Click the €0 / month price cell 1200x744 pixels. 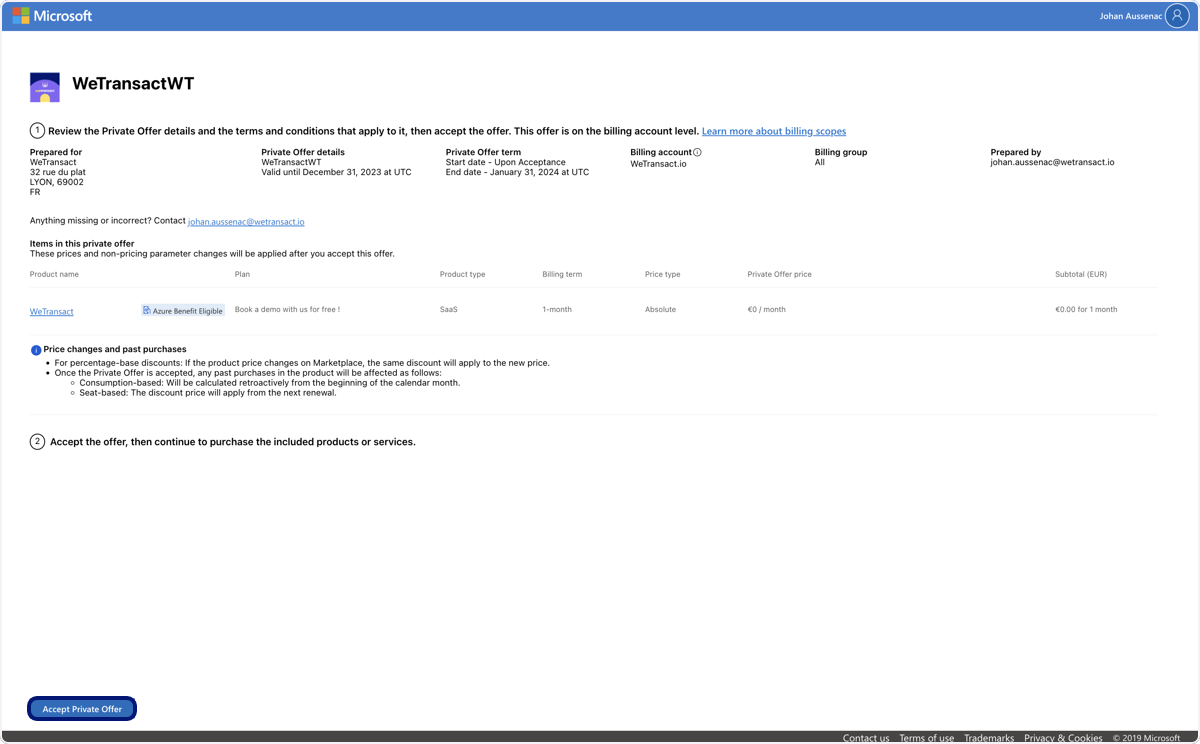767,309
